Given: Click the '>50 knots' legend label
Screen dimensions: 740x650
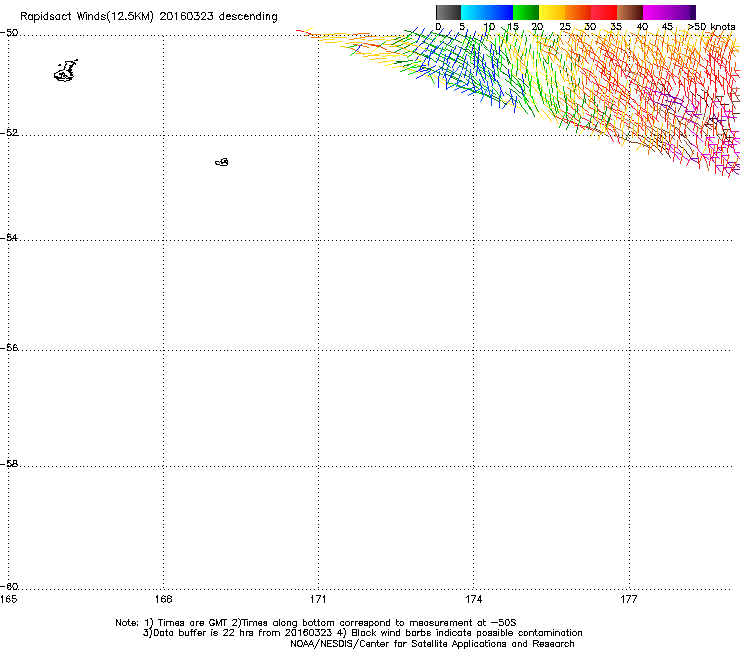Looking at the screenshot, I should [x=711, y=27].
